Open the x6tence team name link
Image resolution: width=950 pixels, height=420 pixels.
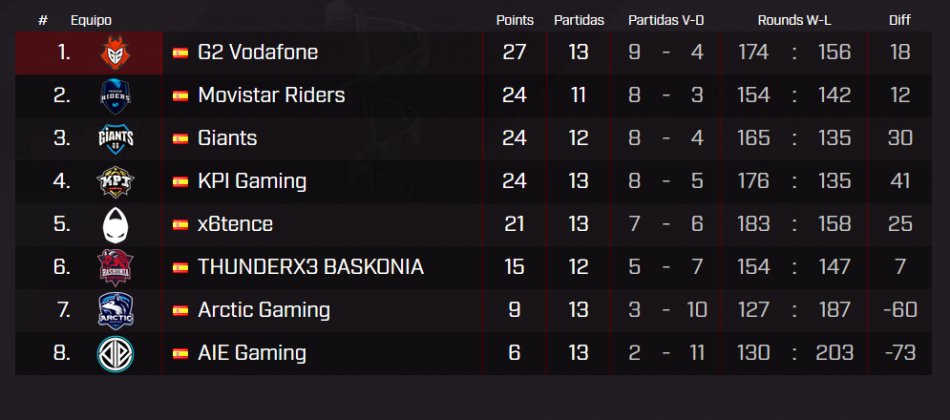(235, 224)
